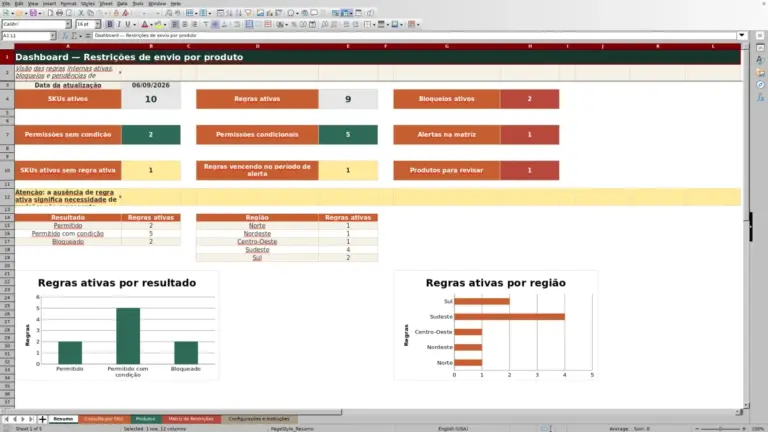Click the Format as Date icon

pyautogui.click(x=312, y=24)
